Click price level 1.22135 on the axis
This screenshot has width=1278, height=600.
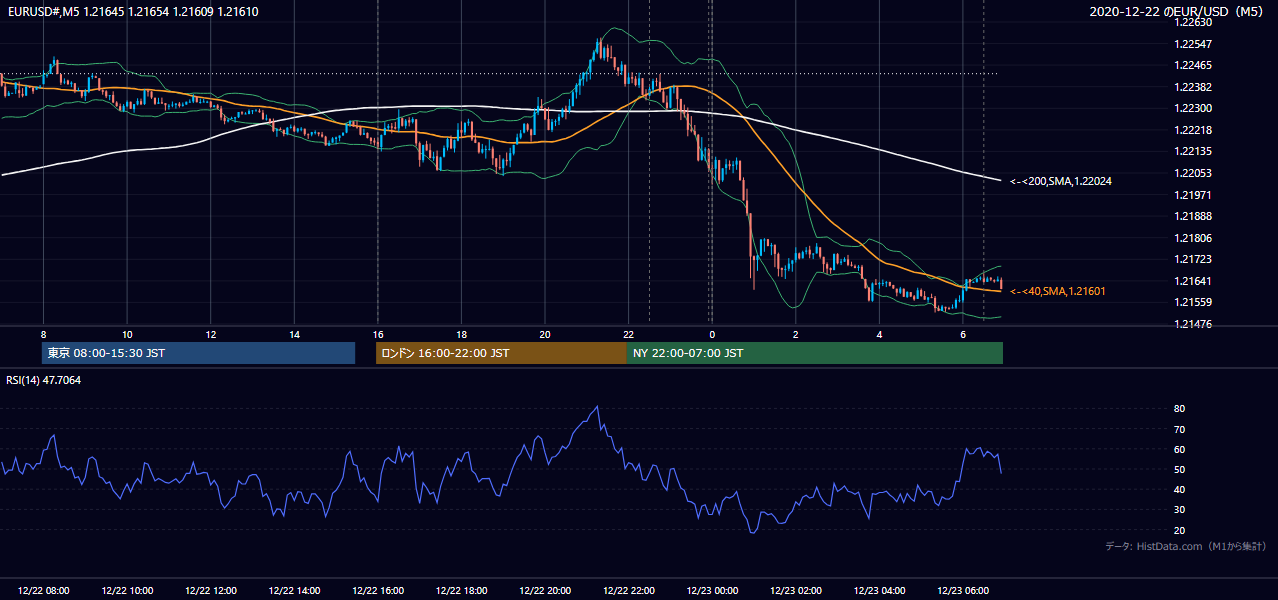(x=1195, y=151)
